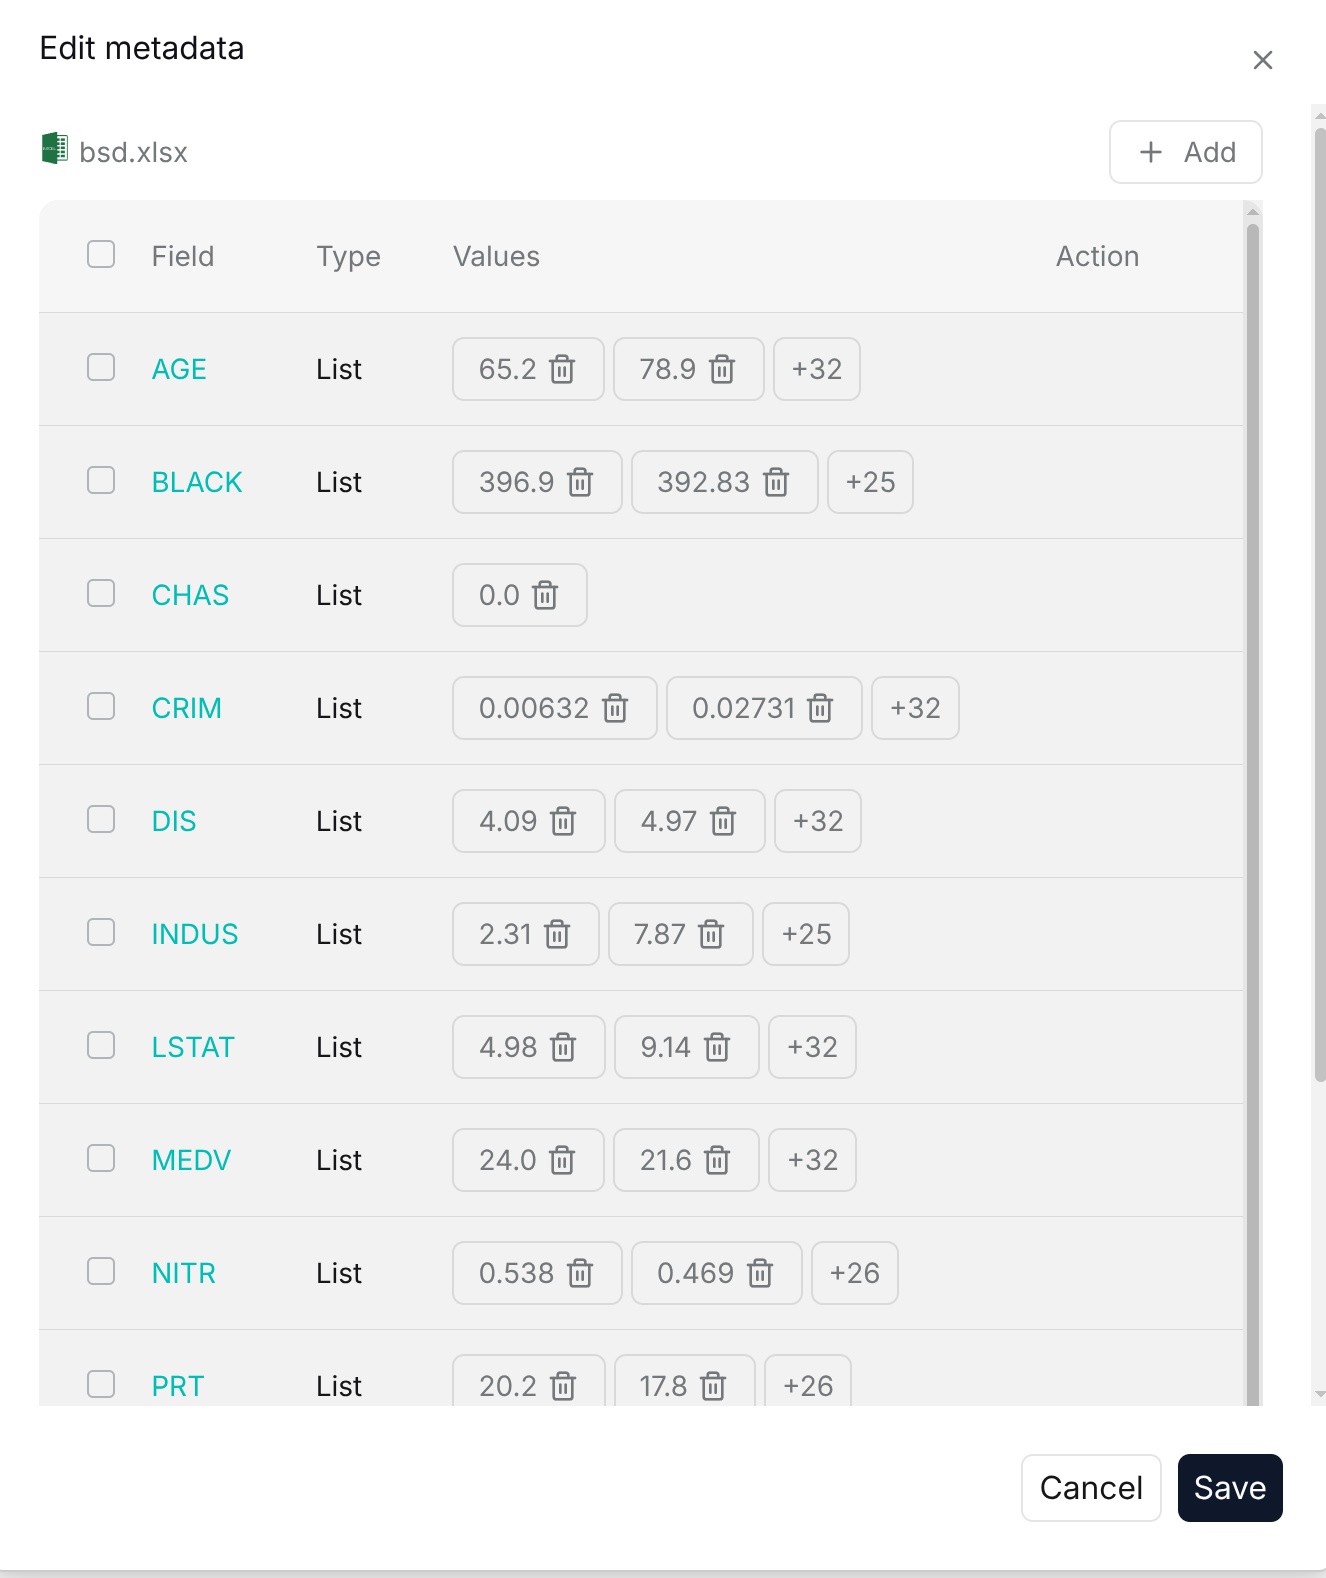Expand the +32 more AGE values
This screenshot has height=1578, width=1326.
(817, 369)
